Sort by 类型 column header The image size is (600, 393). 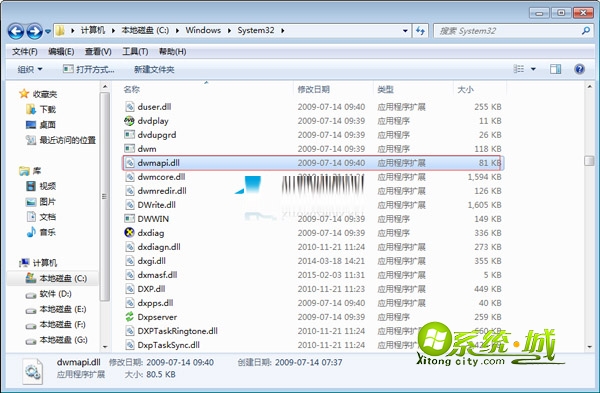pyautogui.click(x=385, y=89)
